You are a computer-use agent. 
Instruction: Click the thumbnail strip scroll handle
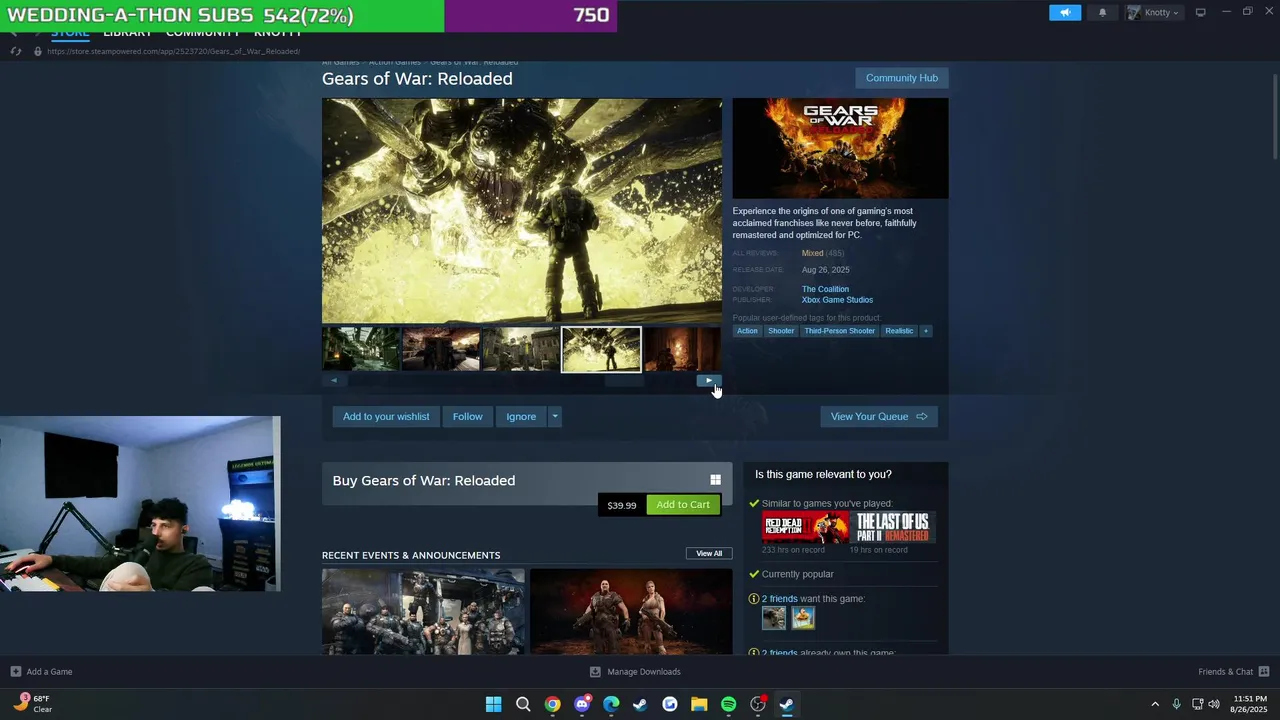[x=624, y=380]
